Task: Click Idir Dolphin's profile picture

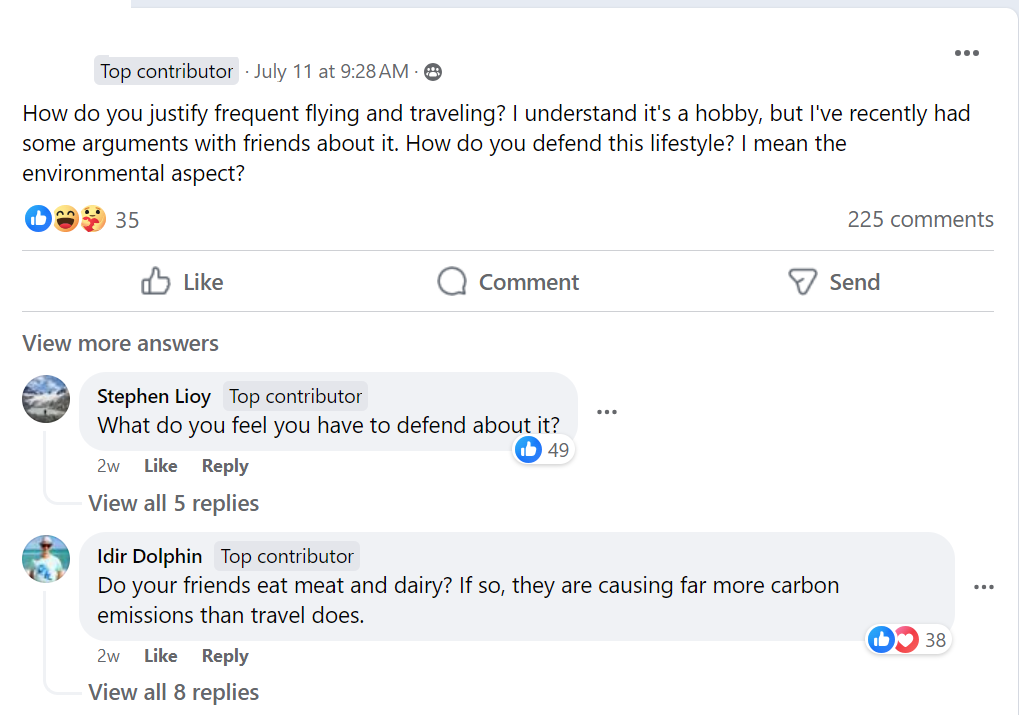Action: pyautogui.click(x=46, y=559)
